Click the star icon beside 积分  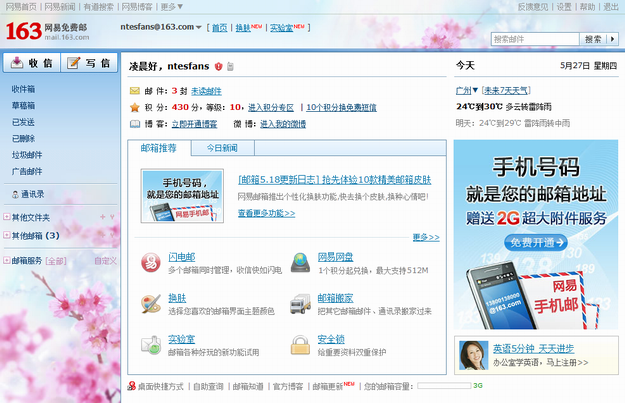coord(135,107)
